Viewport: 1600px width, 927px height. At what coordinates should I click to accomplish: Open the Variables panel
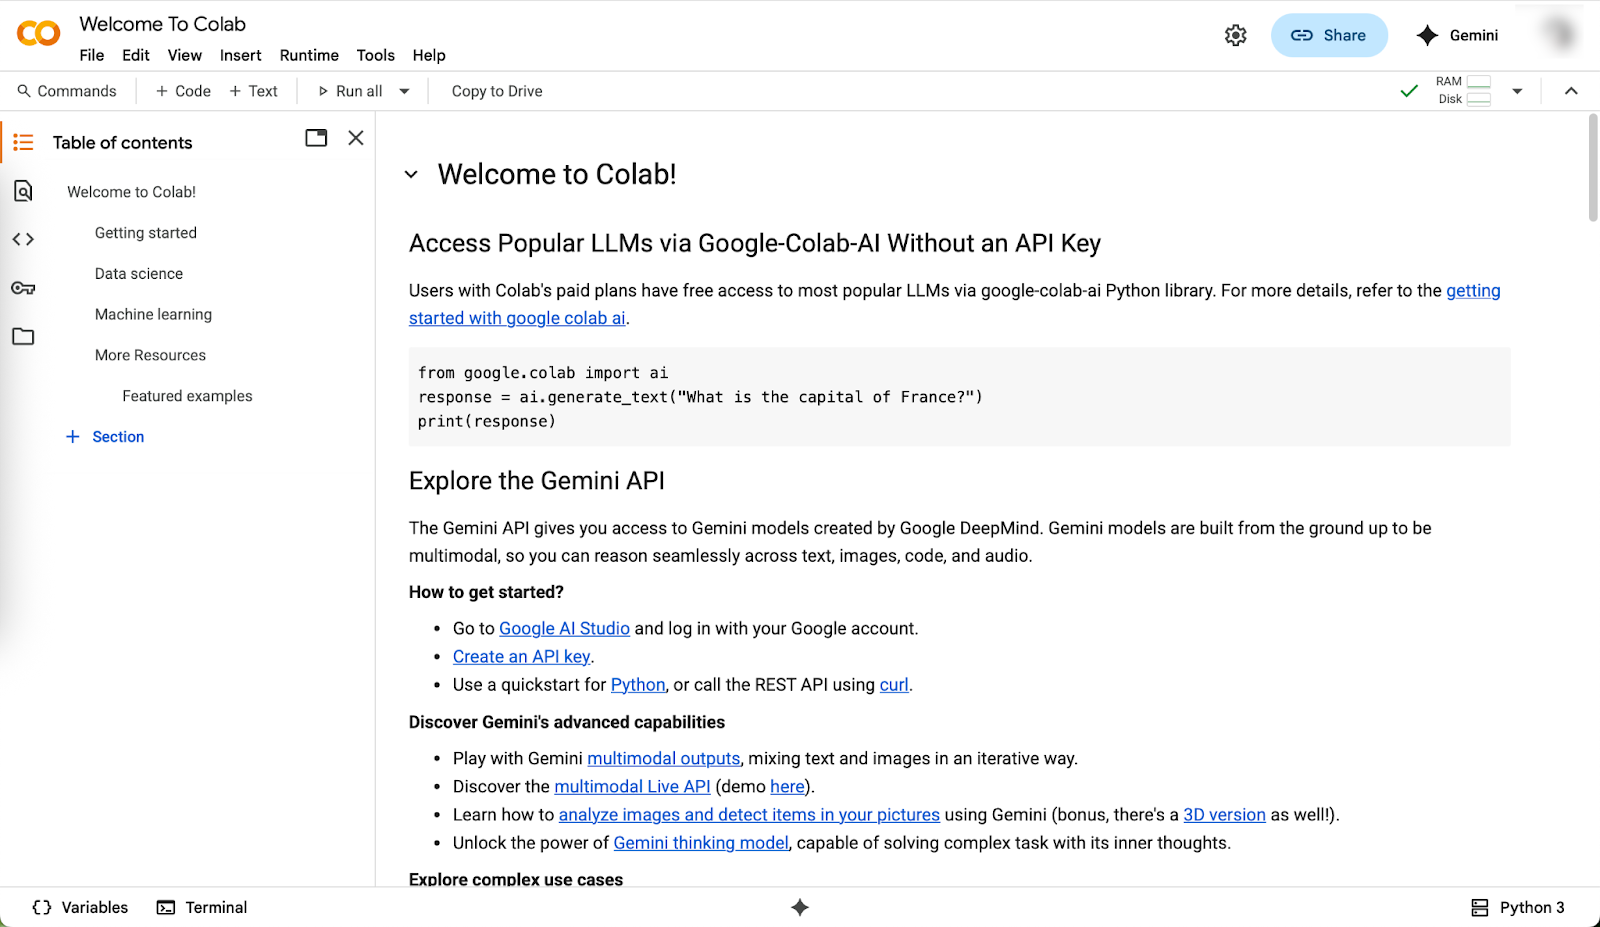tap(81, 907)
